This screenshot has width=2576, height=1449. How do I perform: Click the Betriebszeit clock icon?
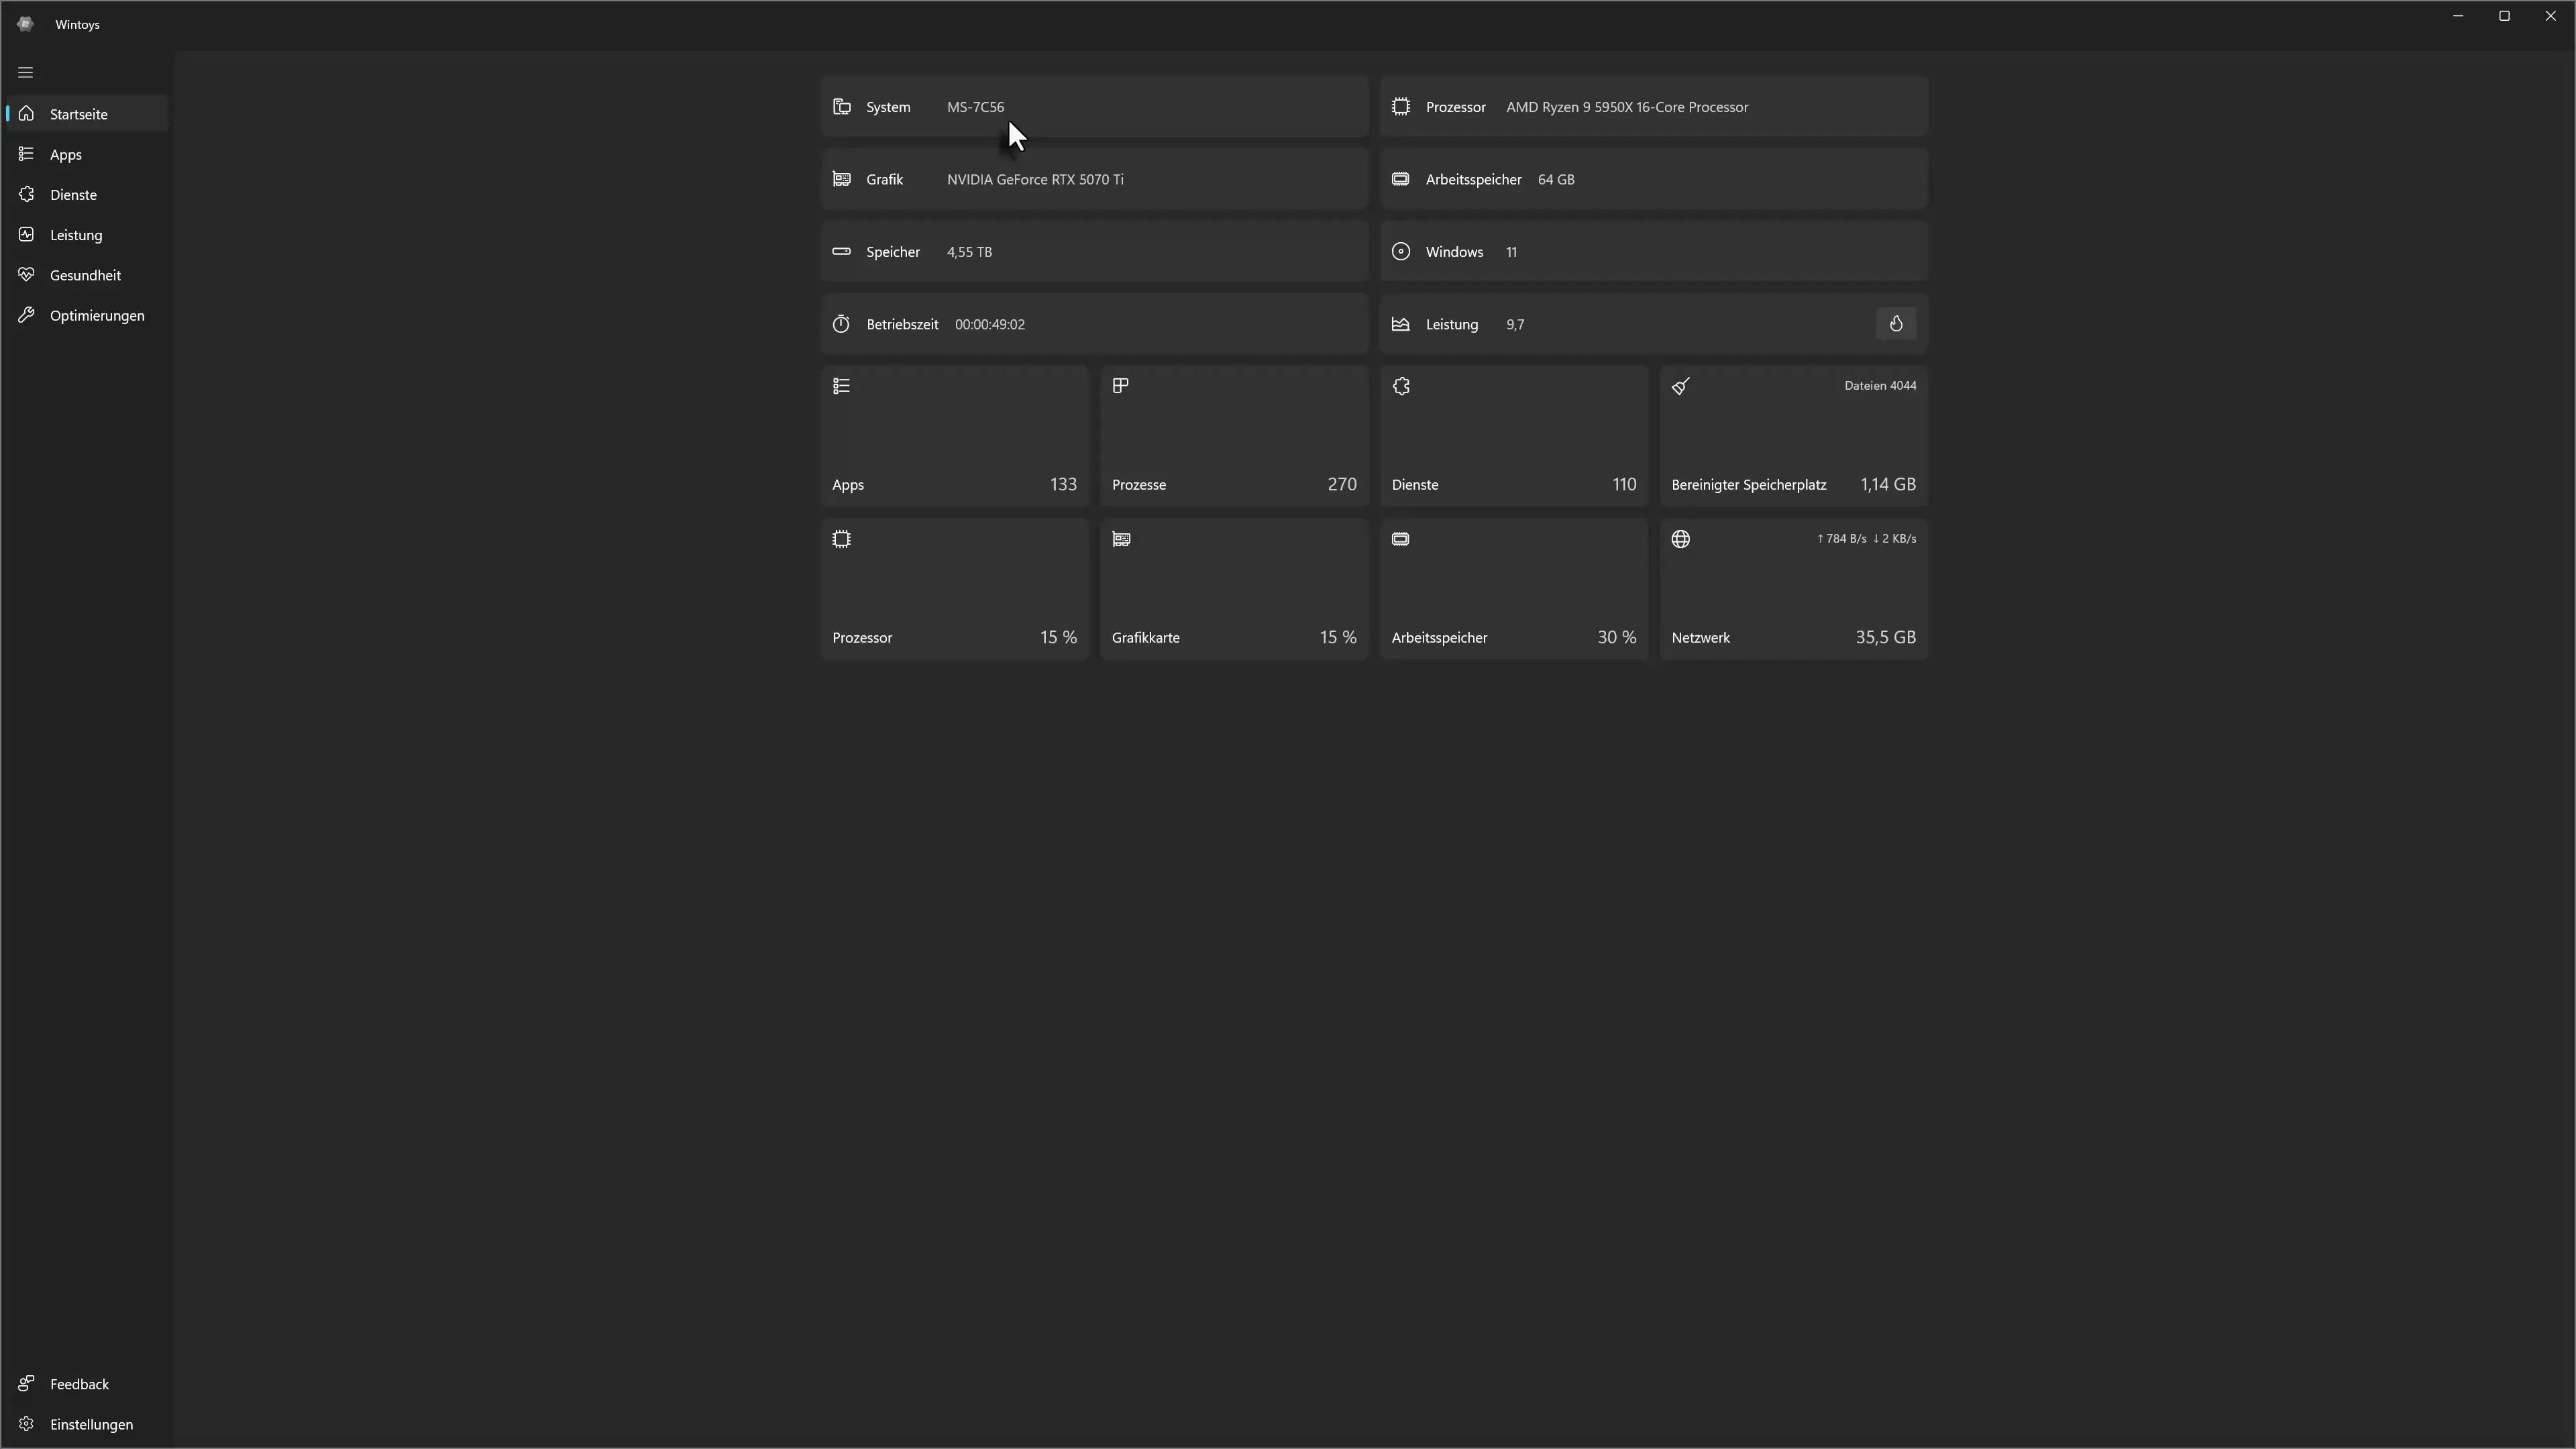841,323
